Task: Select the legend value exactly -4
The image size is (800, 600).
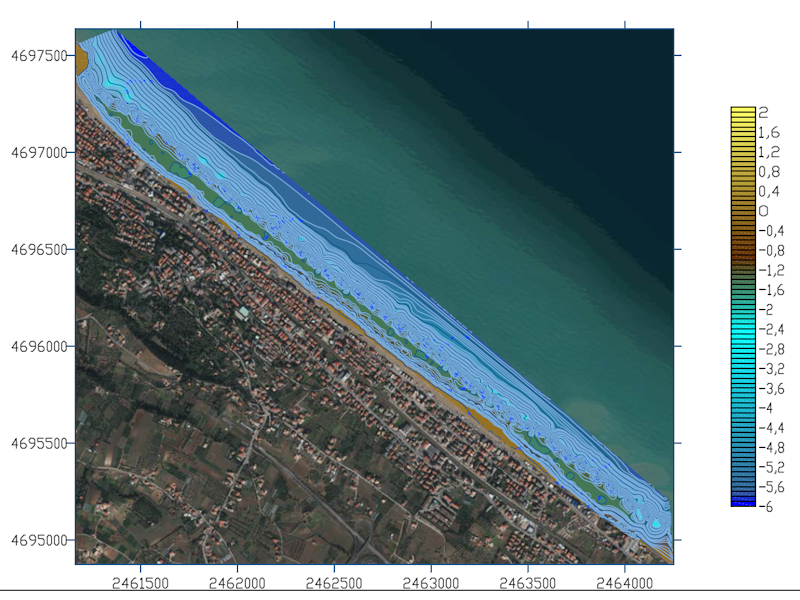Action: point(766,408)
